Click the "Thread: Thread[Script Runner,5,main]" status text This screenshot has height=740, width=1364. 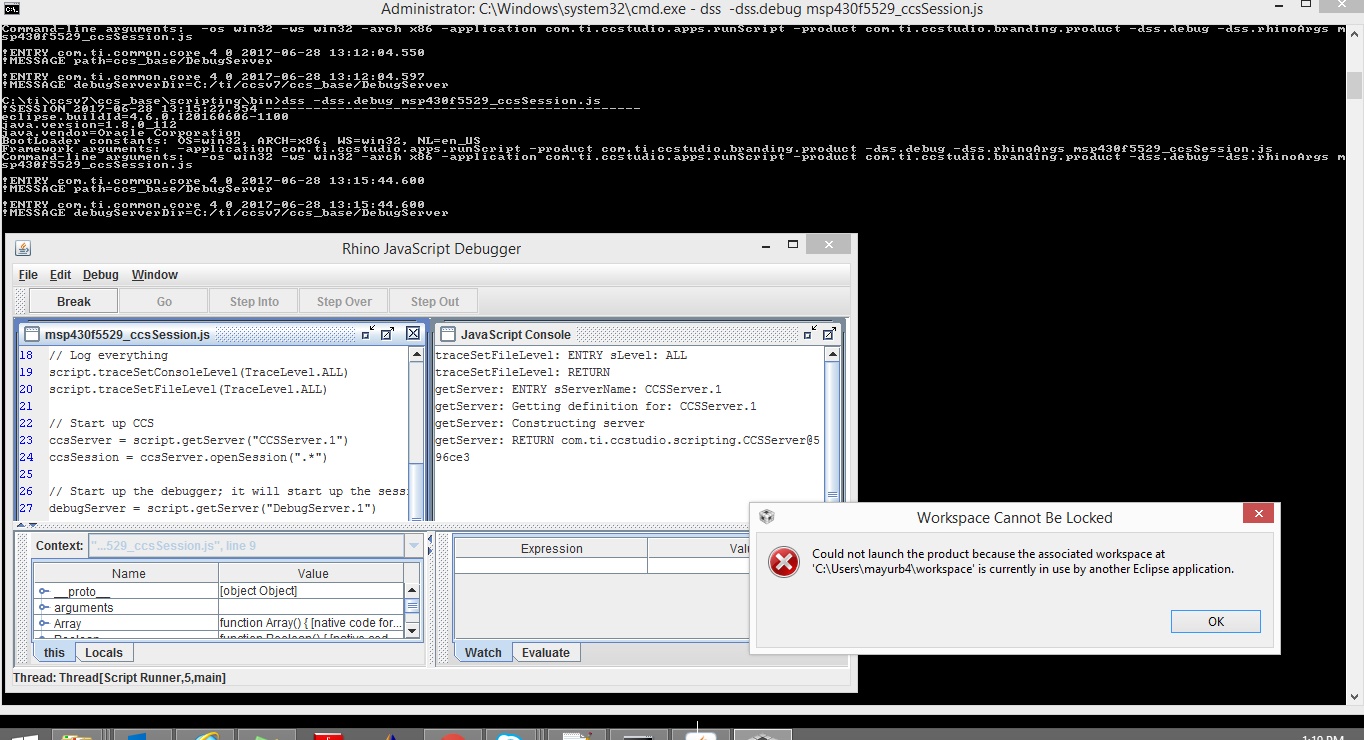coord(119,678)
